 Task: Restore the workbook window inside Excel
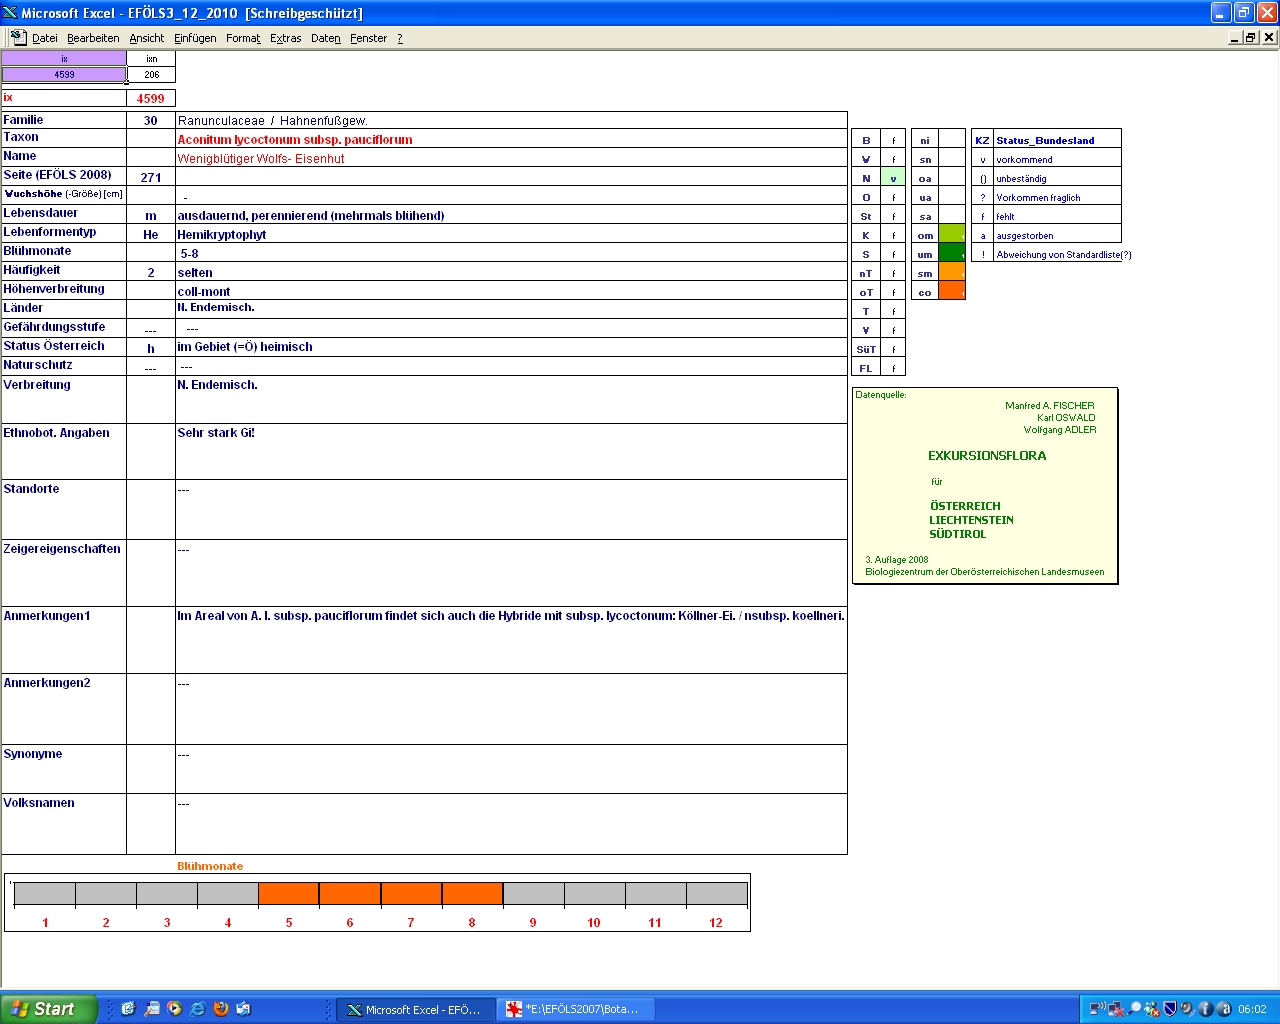point(1251,37)
